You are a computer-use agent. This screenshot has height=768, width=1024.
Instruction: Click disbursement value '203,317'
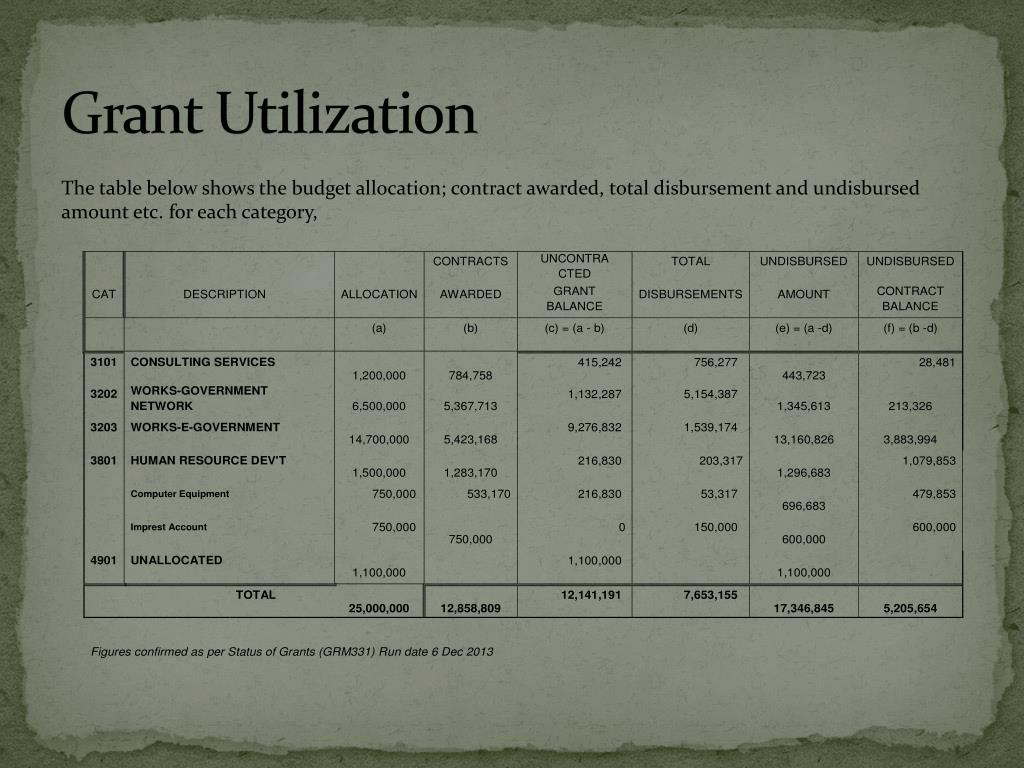coord(720,461)
